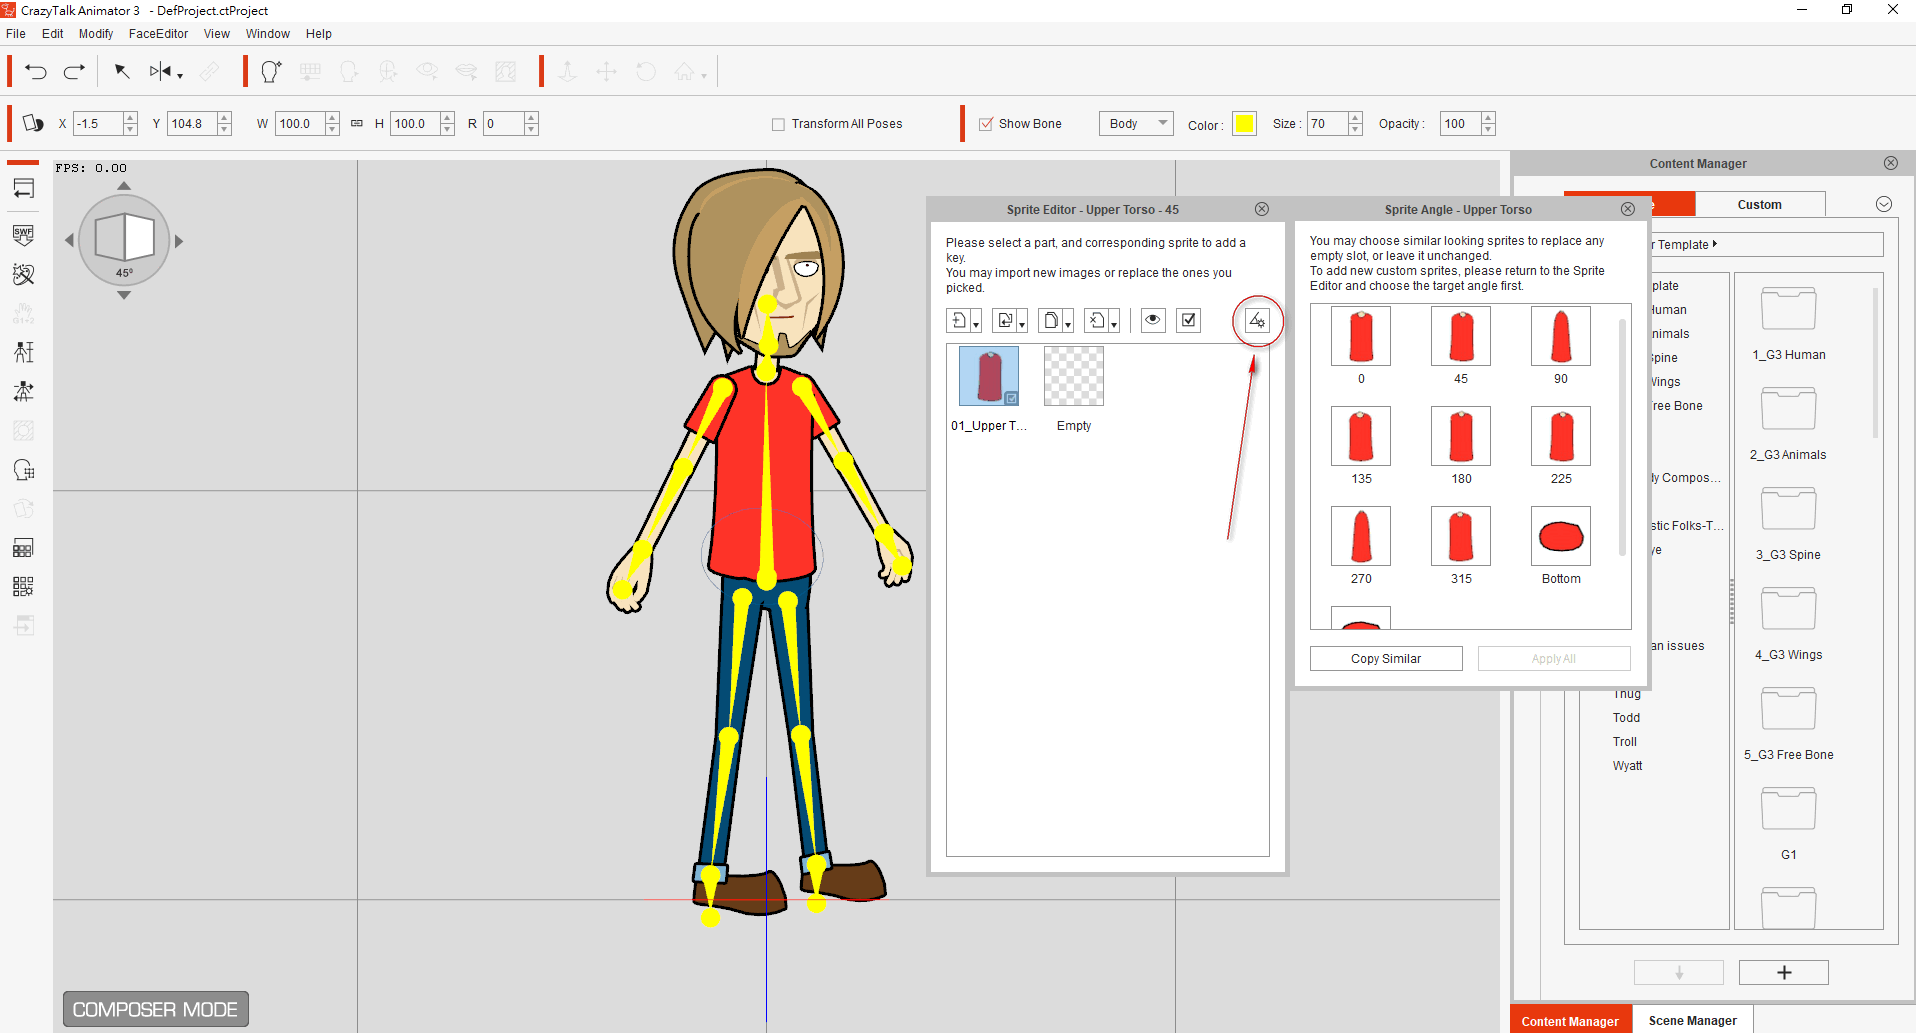Expand the Content Manager collapse chevron

[1884, 204]
